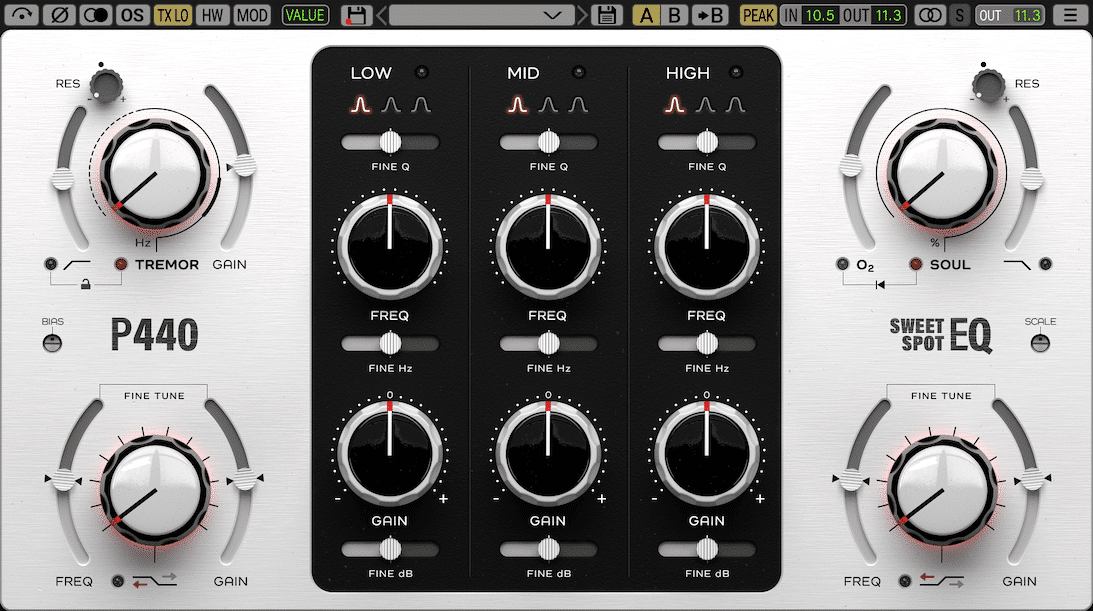Click the OS oversampling button

[x=131, y=15]
